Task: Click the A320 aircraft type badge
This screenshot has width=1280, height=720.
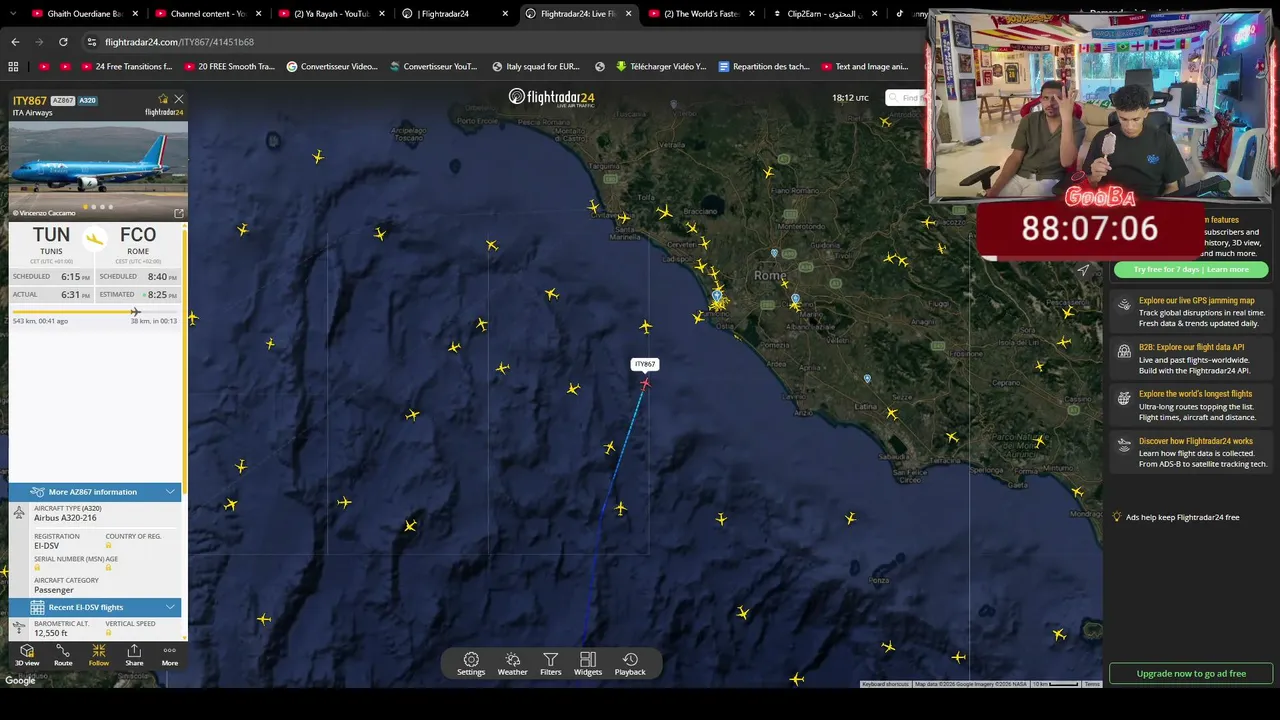Action: [88, 101]
